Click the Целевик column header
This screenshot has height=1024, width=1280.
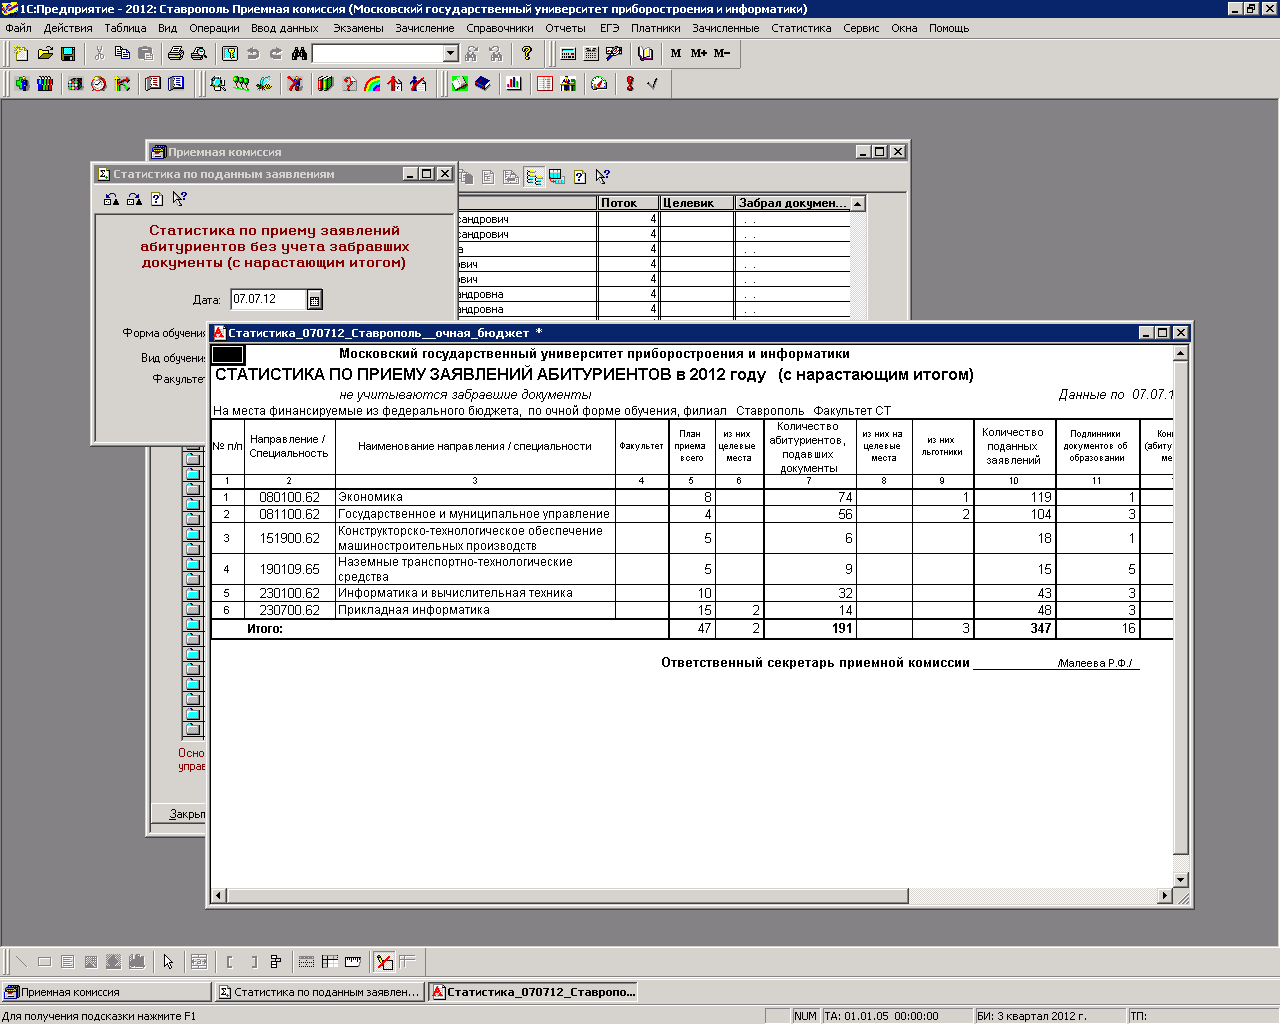point(697,203)
